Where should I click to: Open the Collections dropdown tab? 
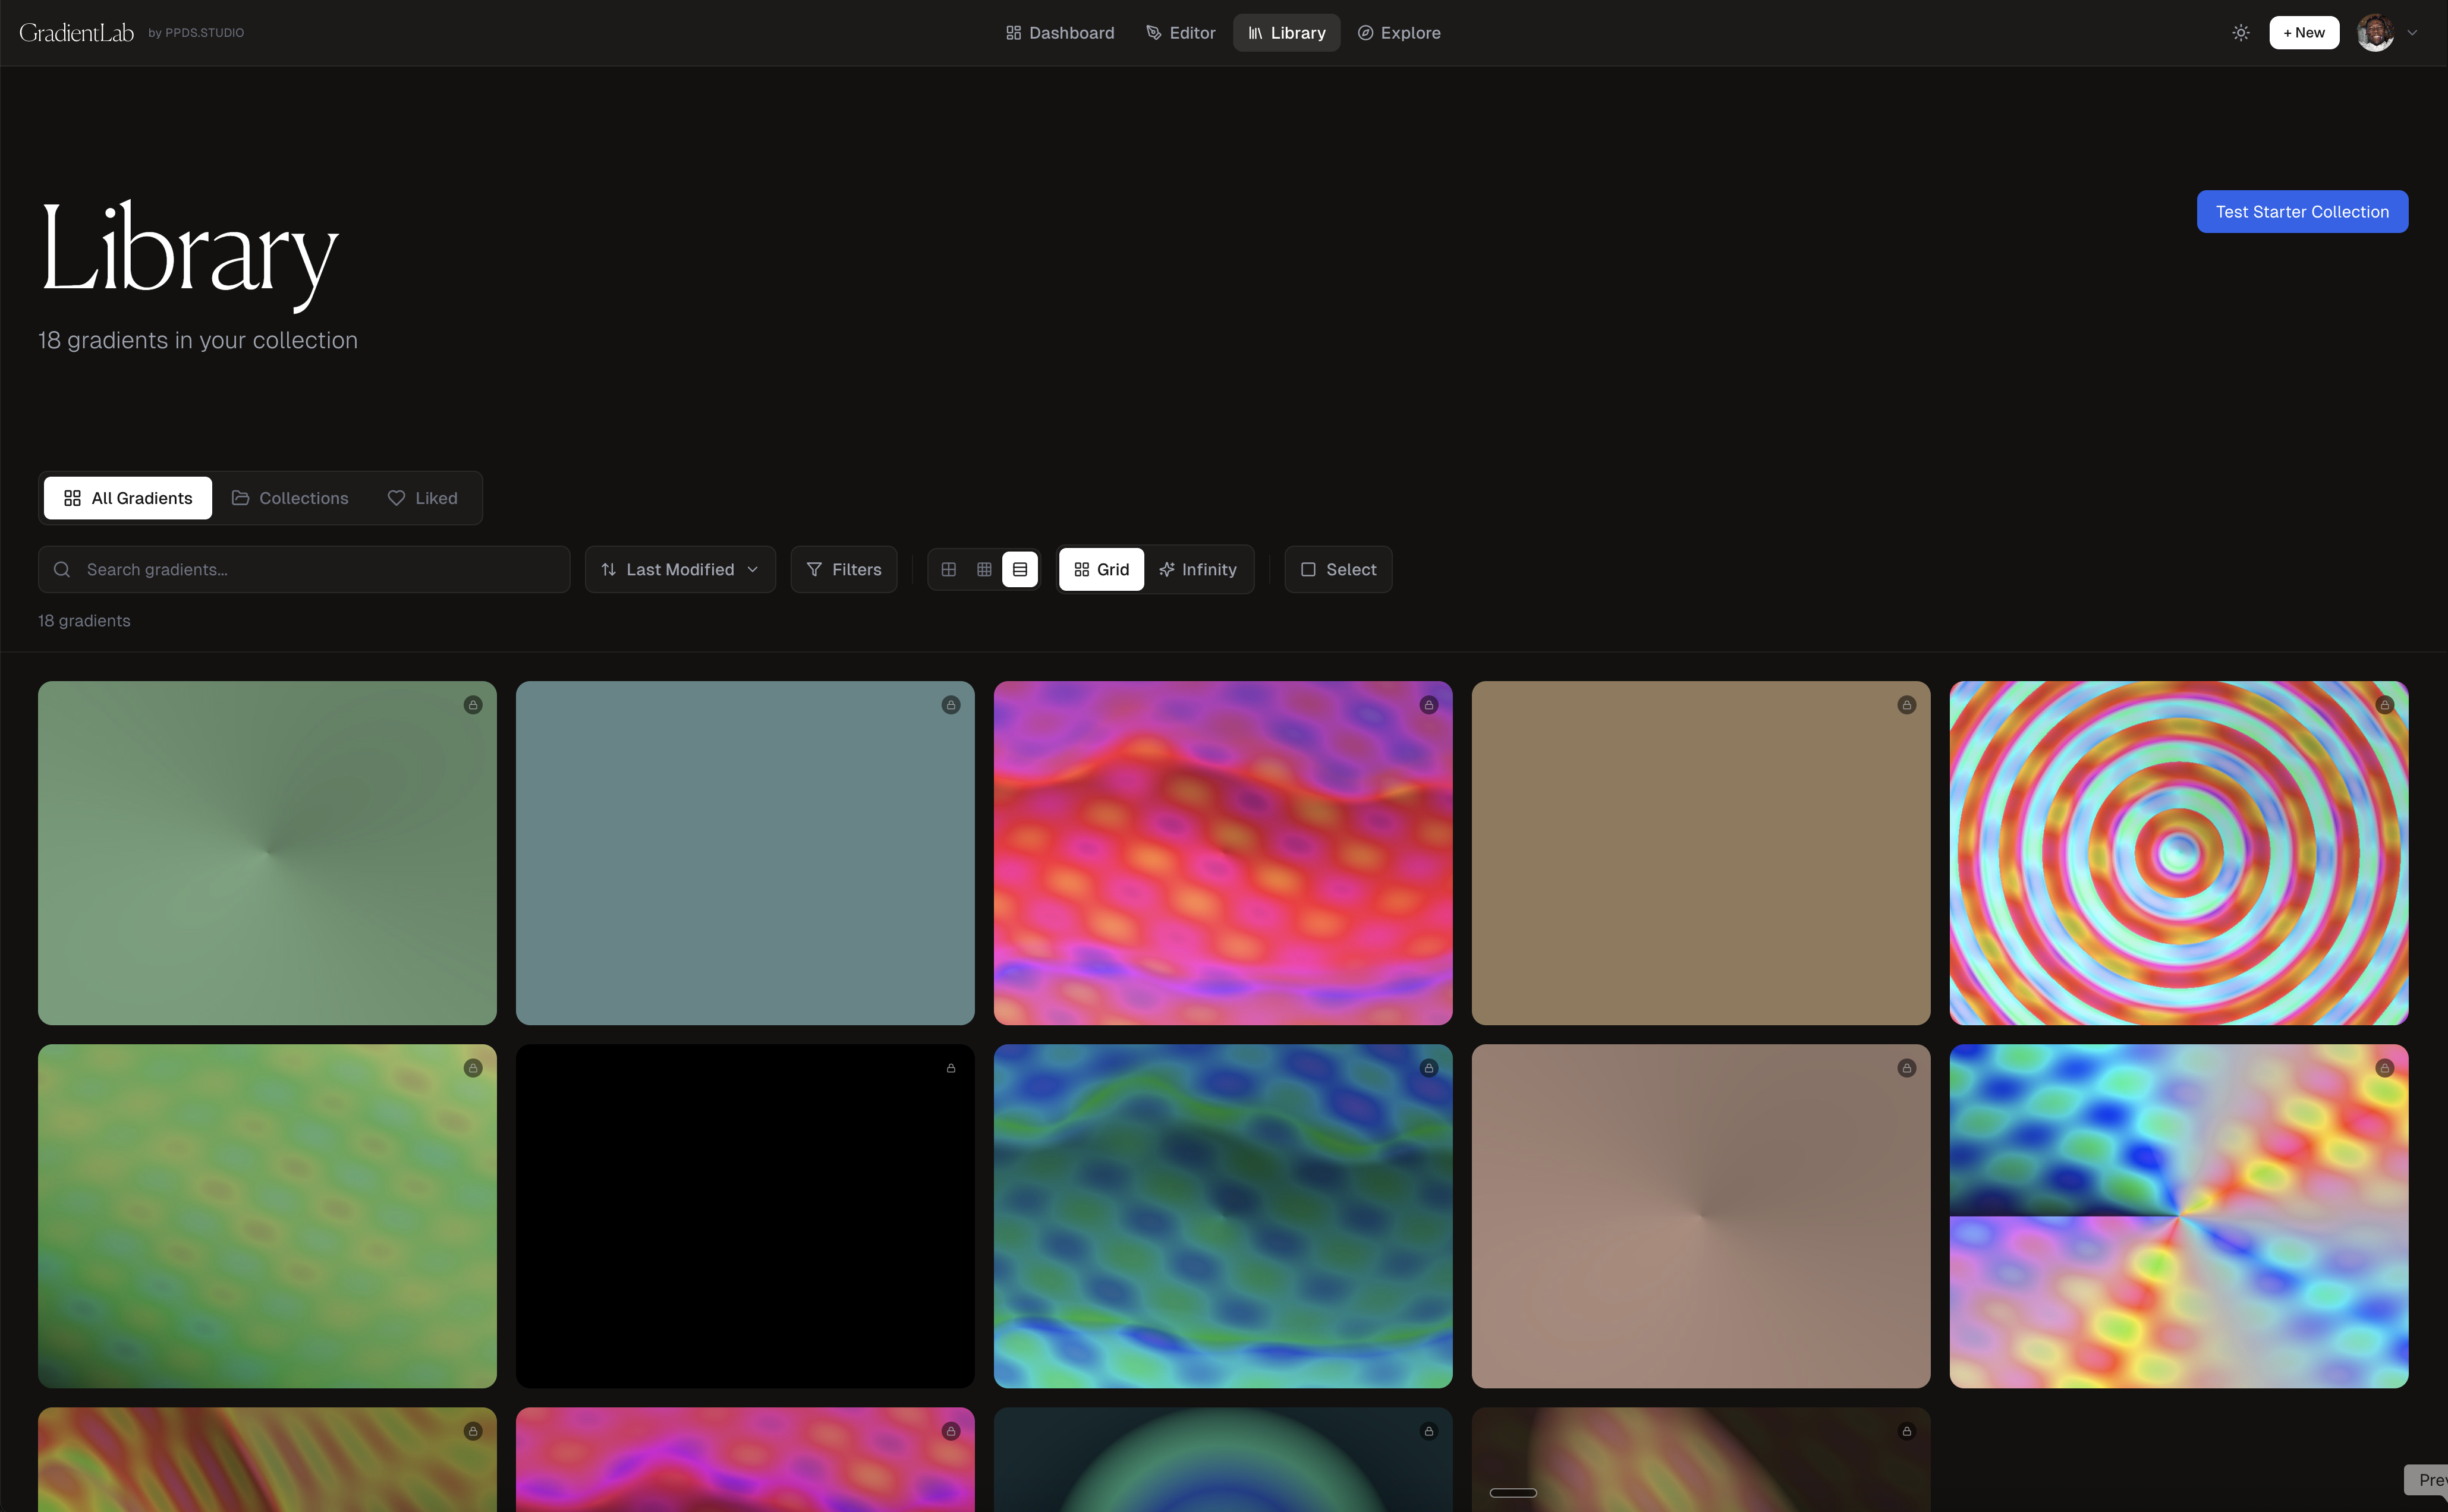click(290, 497)
